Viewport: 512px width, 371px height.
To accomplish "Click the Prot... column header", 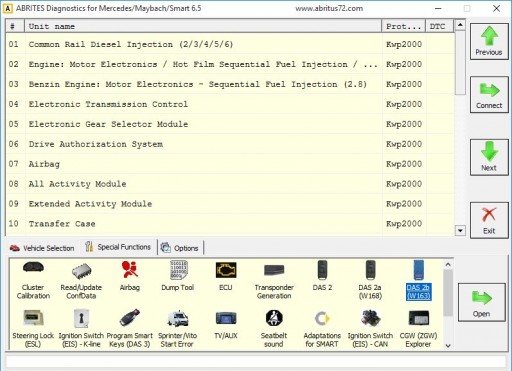I will pyautogui.click(x=404, y=26).
